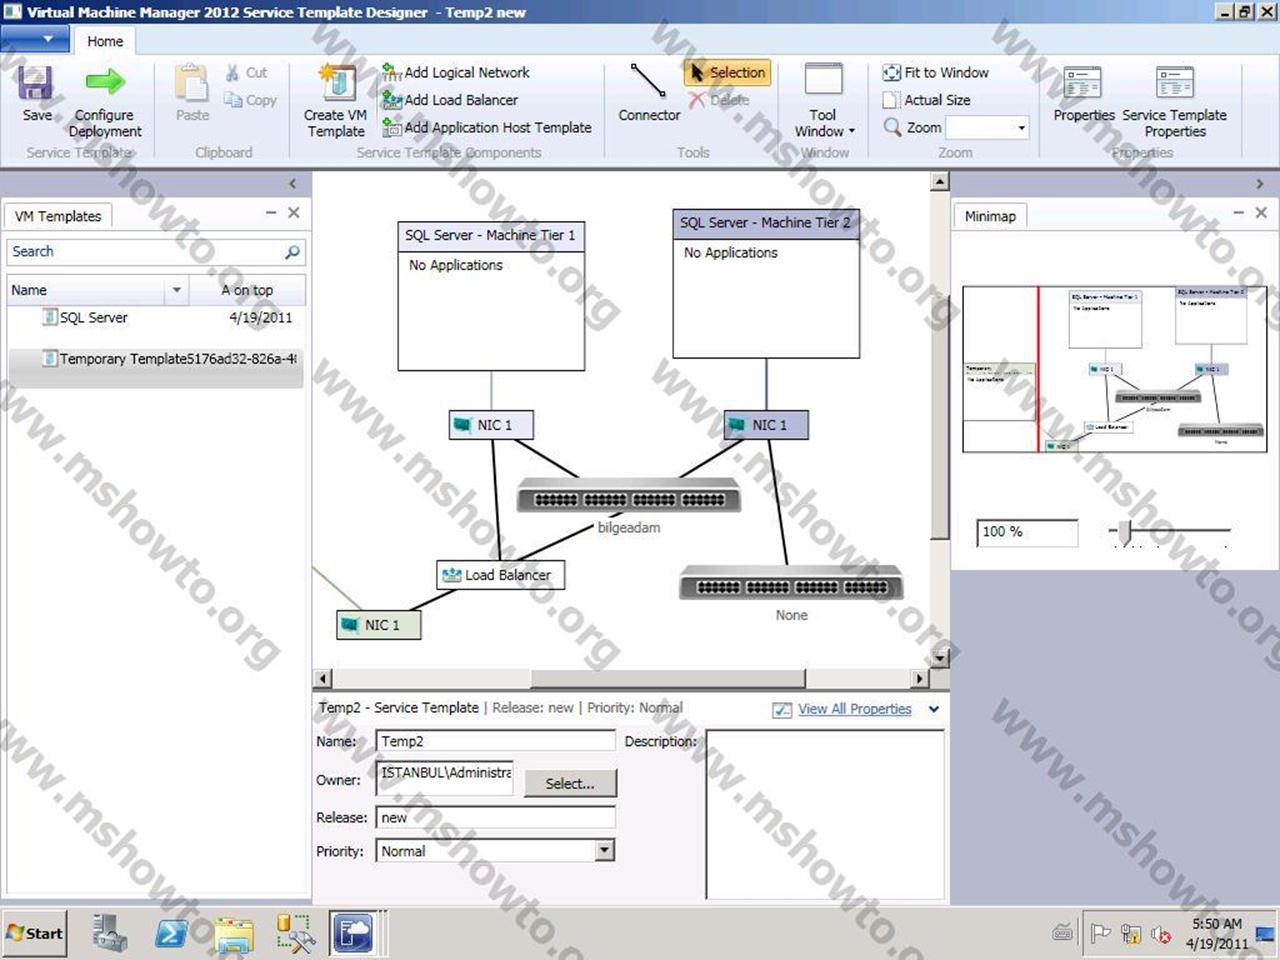Open the PowerShell taskbar icon
Screen dimensions: 1280x960
click(x=171, y=933)
